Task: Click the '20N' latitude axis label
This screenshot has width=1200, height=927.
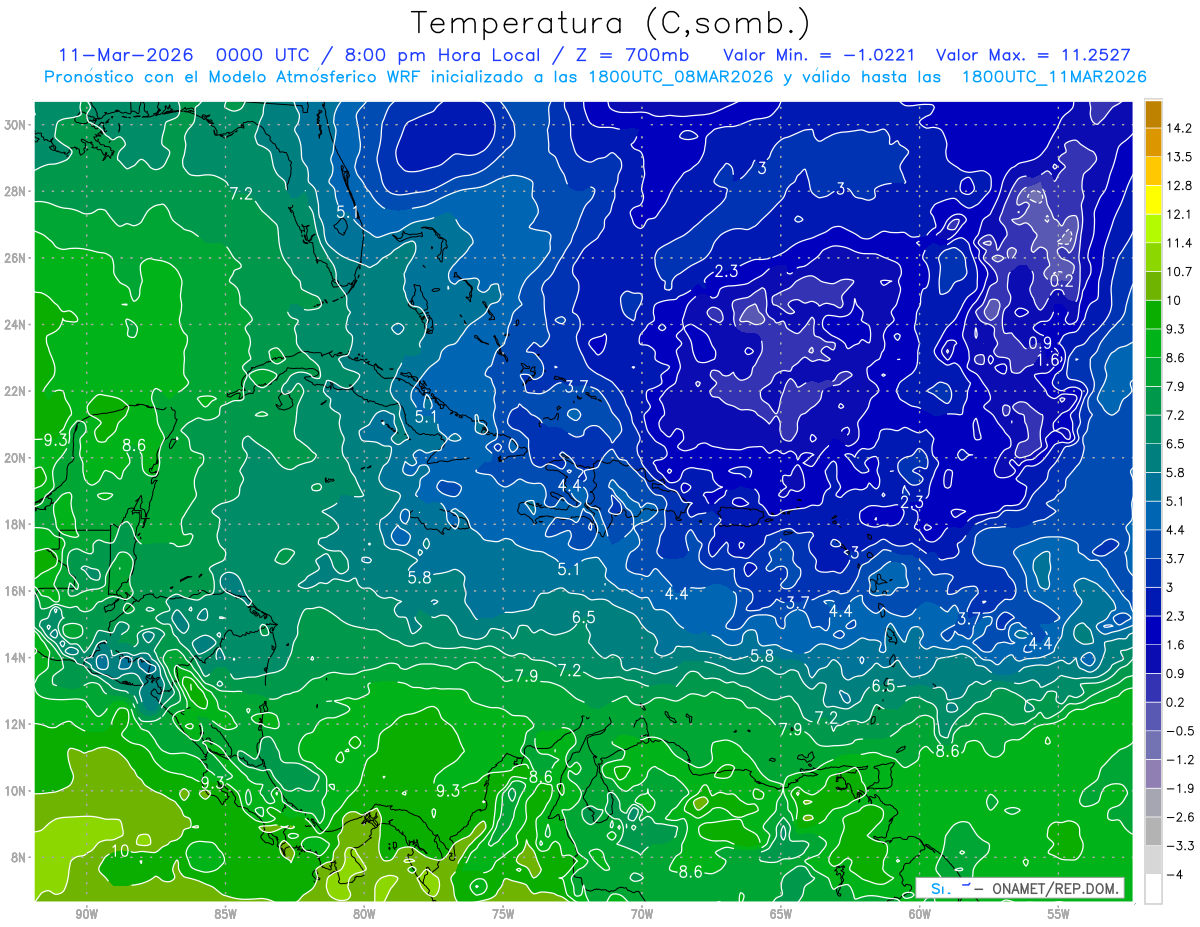Action: [x=16, y=458]
